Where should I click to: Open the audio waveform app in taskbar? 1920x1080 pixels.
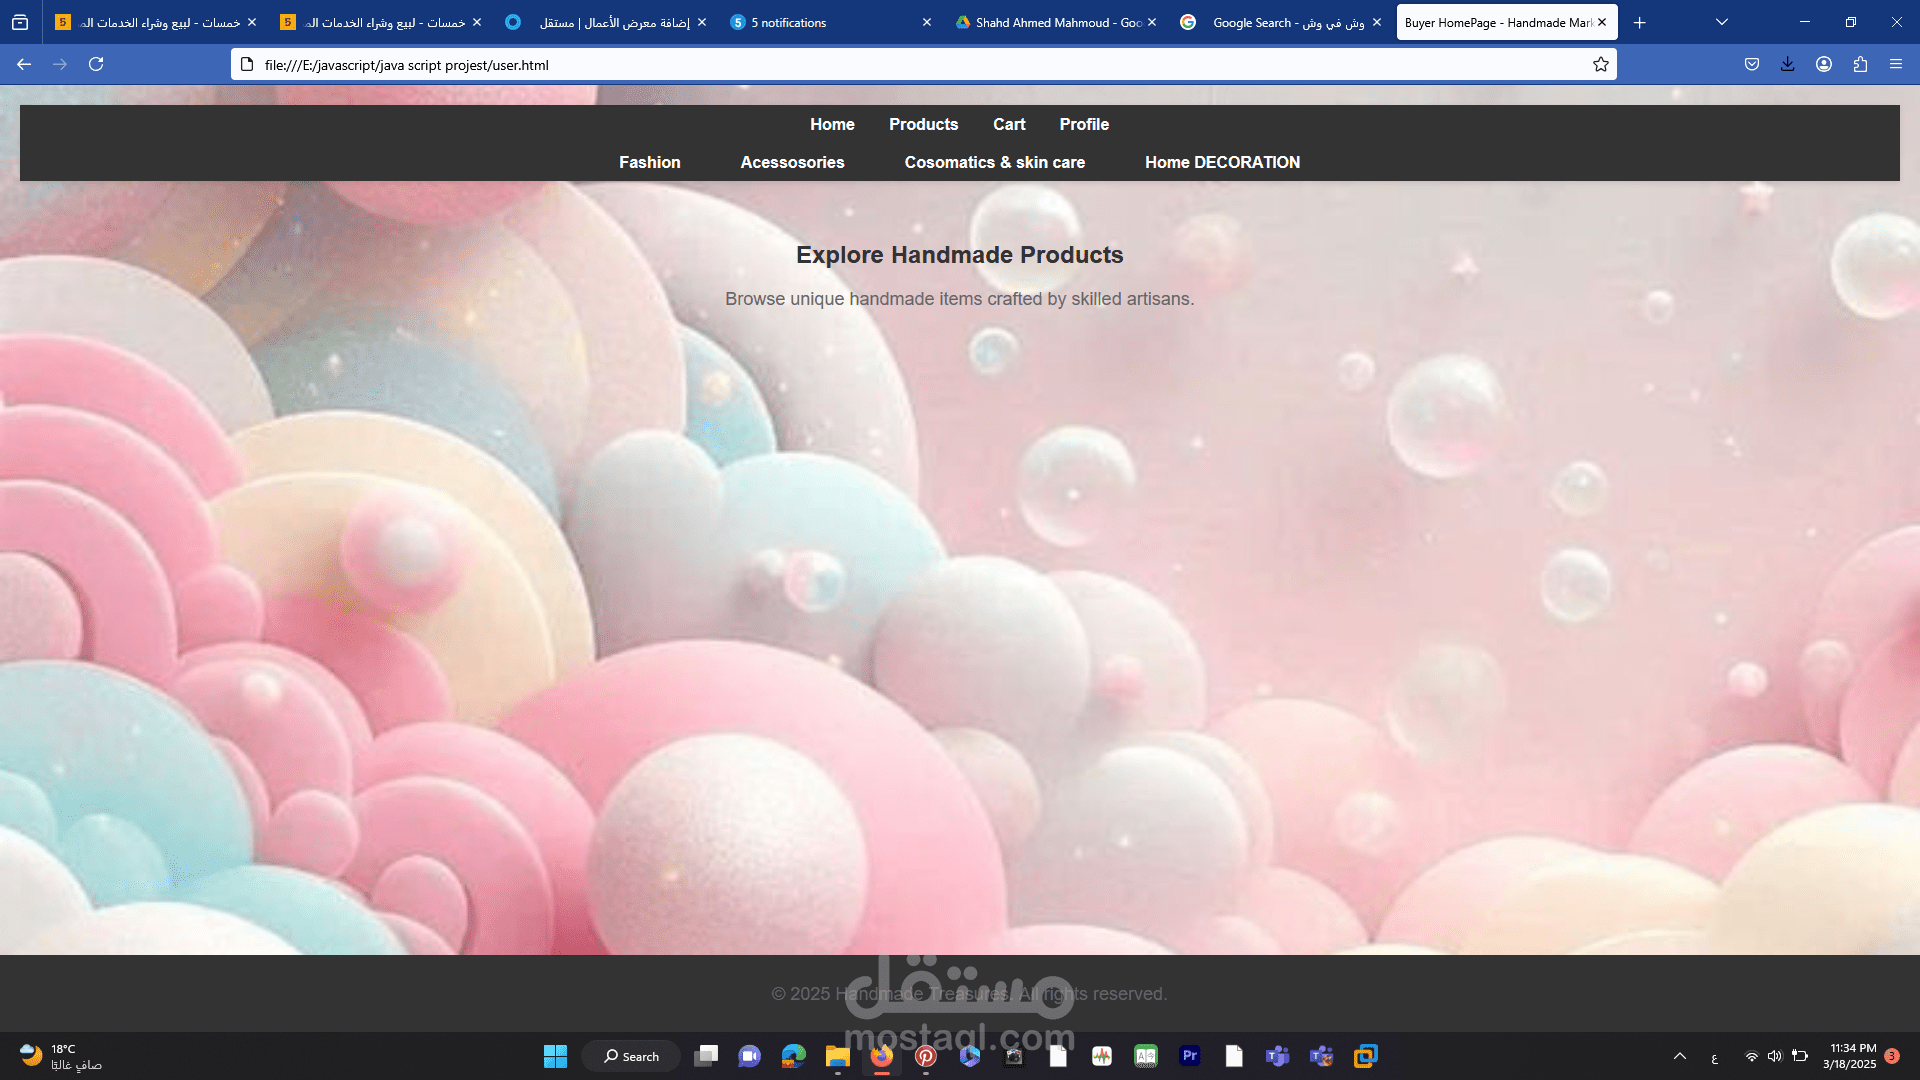1102,1056
